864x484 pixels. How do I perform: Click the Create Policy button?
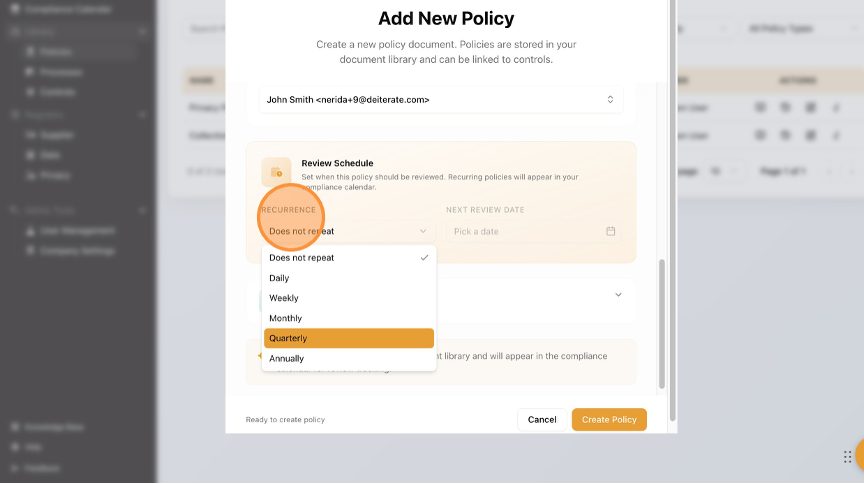[609, 420]
